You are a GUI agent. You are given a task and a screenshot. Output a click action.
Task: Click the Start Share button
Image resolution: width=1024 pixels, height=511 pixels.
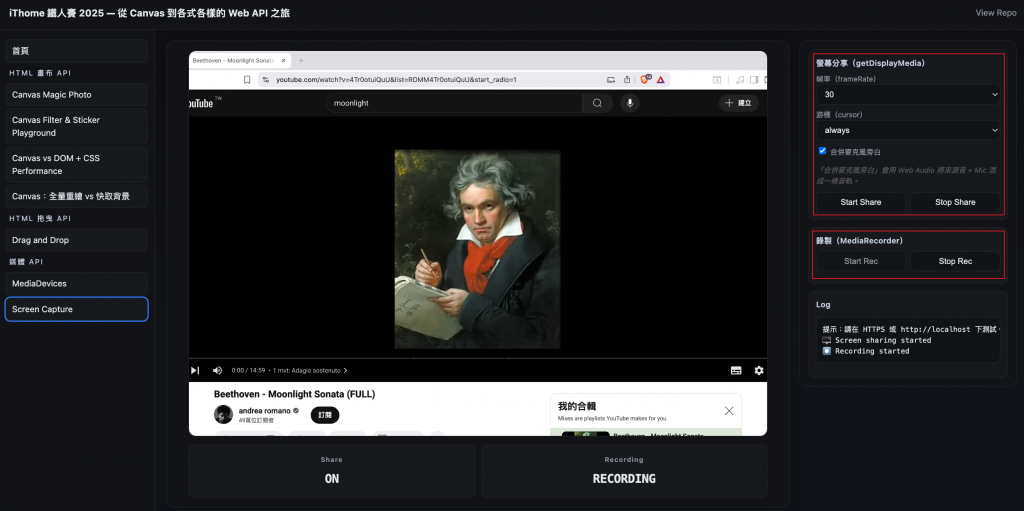tap(861, 202)
